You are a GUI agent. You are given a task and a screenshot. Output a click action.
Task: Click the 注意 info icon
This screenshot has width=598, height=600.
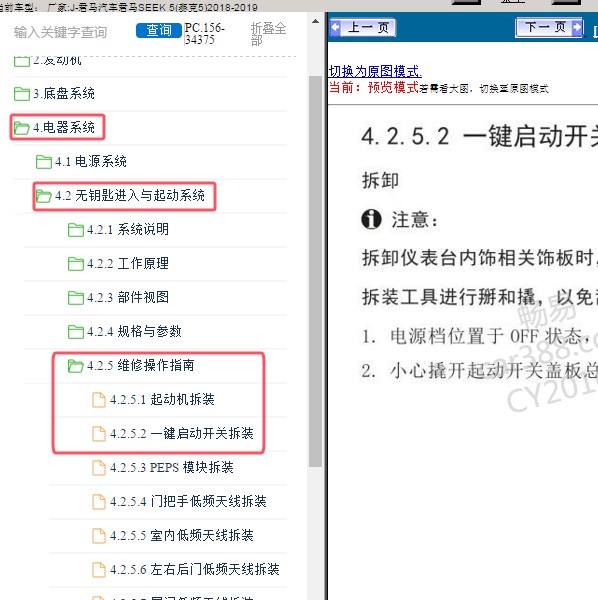[x=371, y=219]
